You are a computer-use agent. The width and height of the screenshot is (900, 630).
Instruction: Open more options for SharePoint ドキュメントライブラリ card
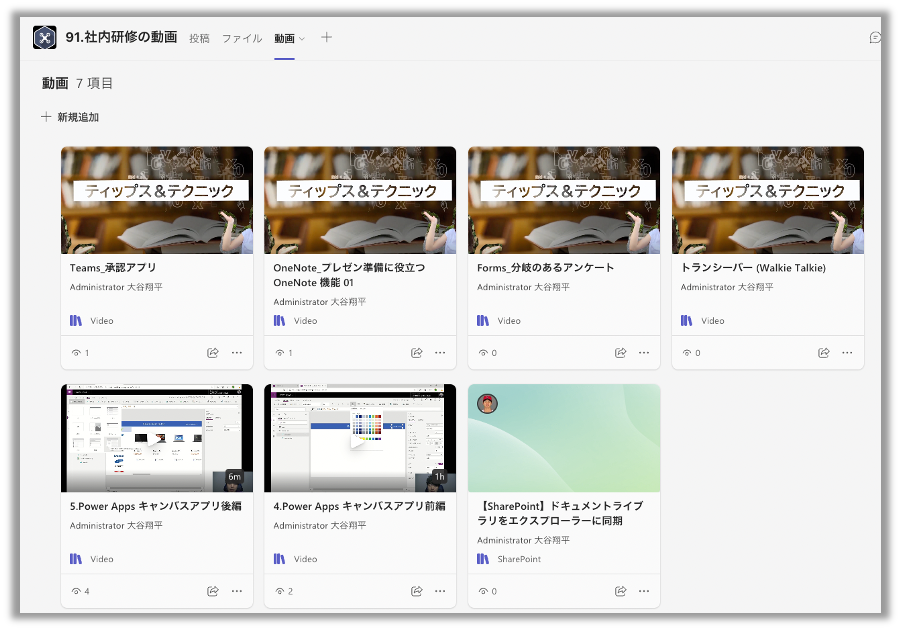tap(644, 591)
